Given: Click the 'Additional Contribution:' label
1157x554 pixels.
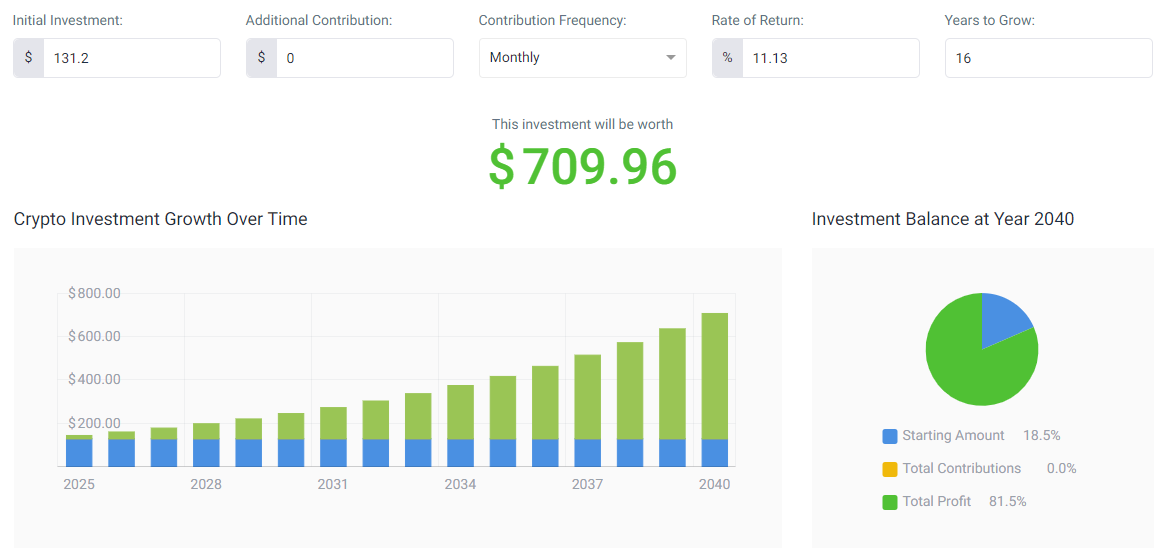Looking at the screenshot, I should pos(319,21).
